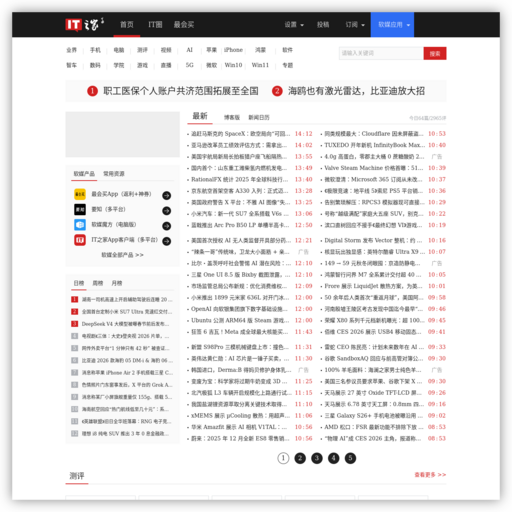
Task: Select the 常用资源 sidebar tab
Action: [x=114, y=174]
